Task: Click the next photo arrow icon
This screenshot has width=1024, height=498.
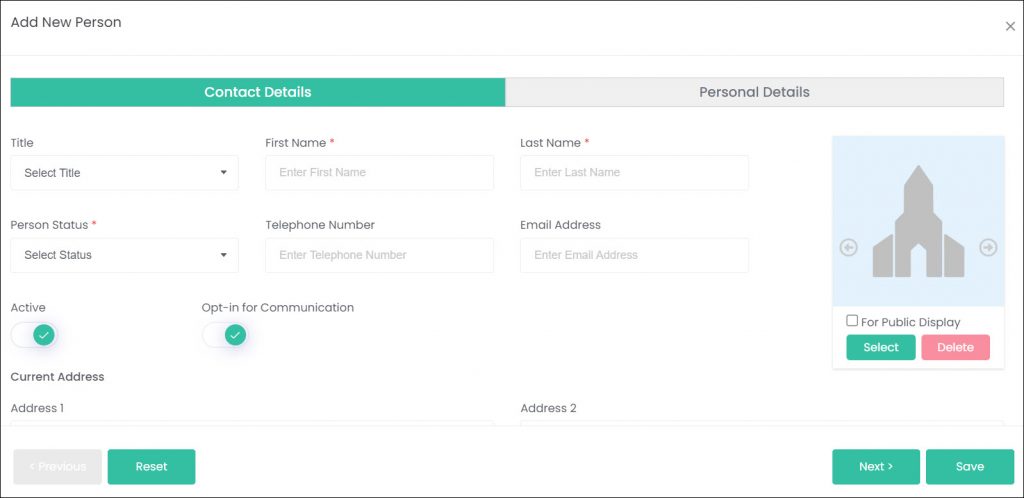Action: click(988, 248)
